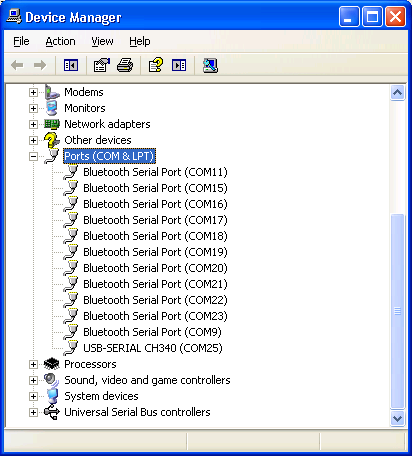Expand Sound, video and game controllers

33,380
